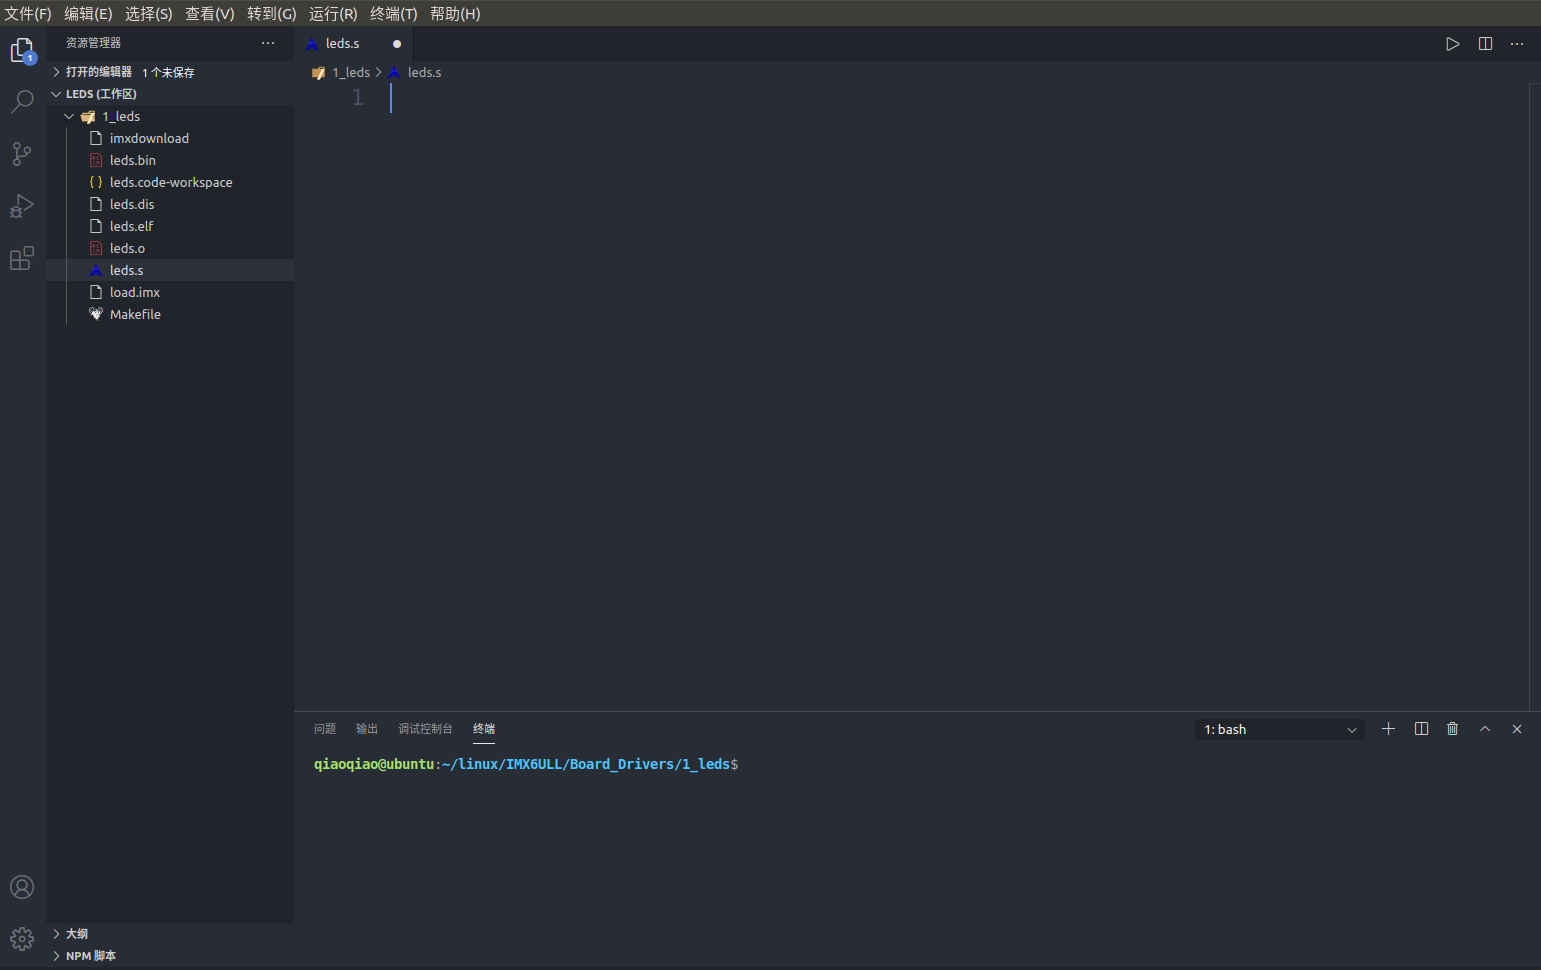The image size is (1541, 970).
Task: Click 1_leds in the breadcrumb
Action: 351,72
